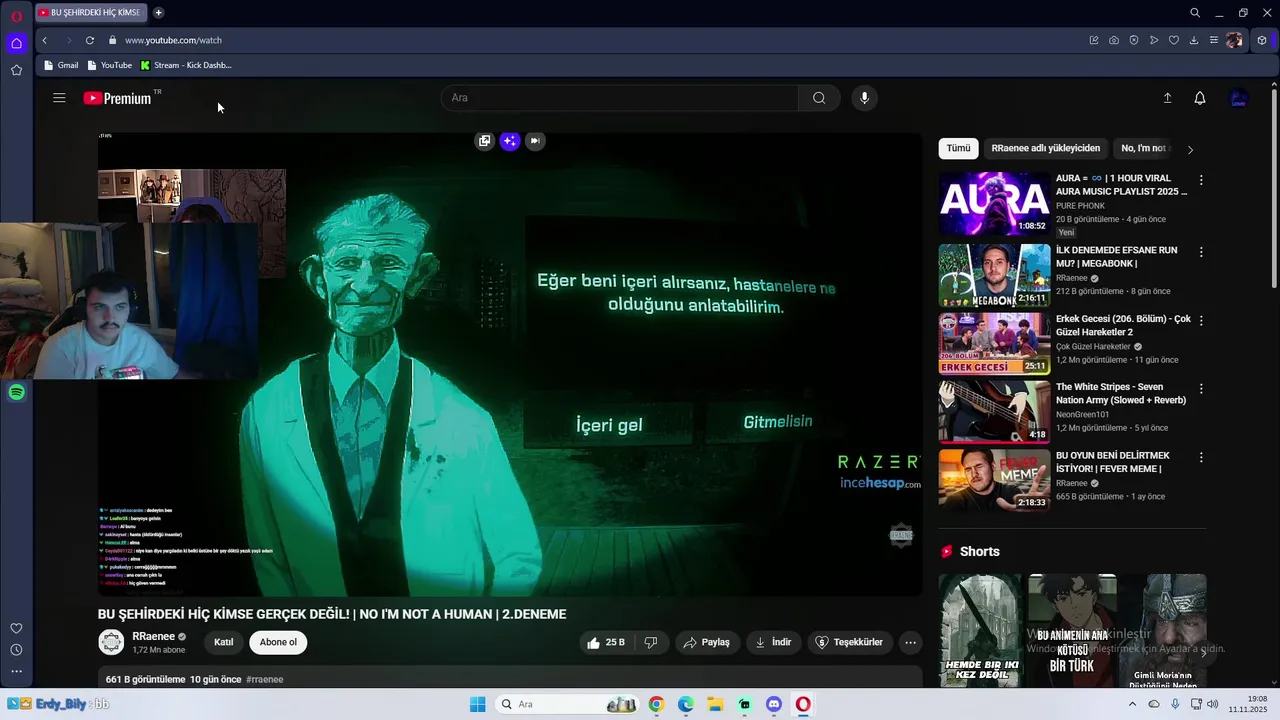Click the Katıl join button
Screen dimensions: 1280x720
(224, 642)
